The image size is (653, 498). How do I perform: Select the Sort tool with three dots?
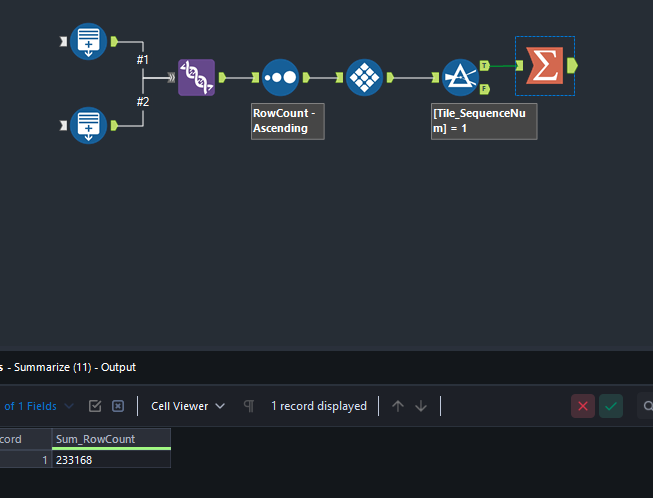[280, 77]
